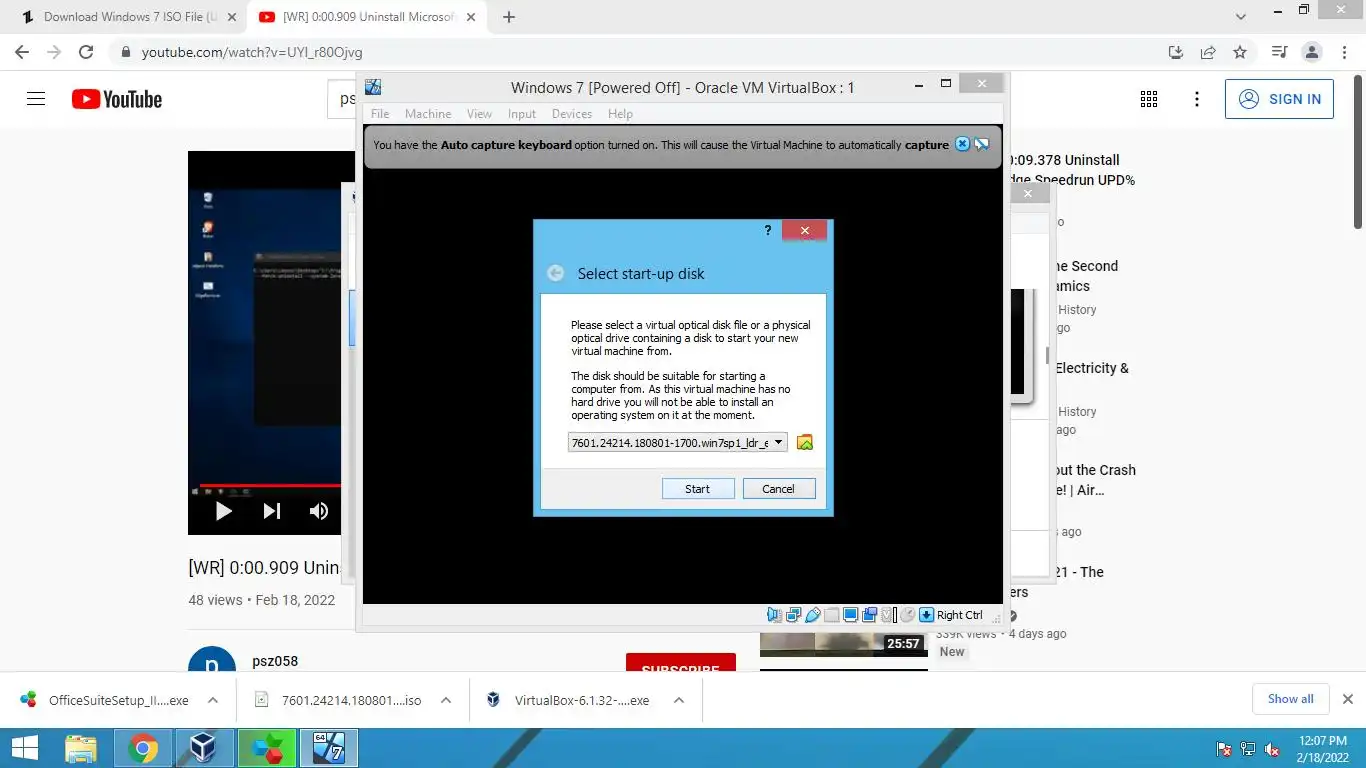The image size is (1366, 768).
Task: Open options for the 7601.24214 iso download
Action: point(446,700)
